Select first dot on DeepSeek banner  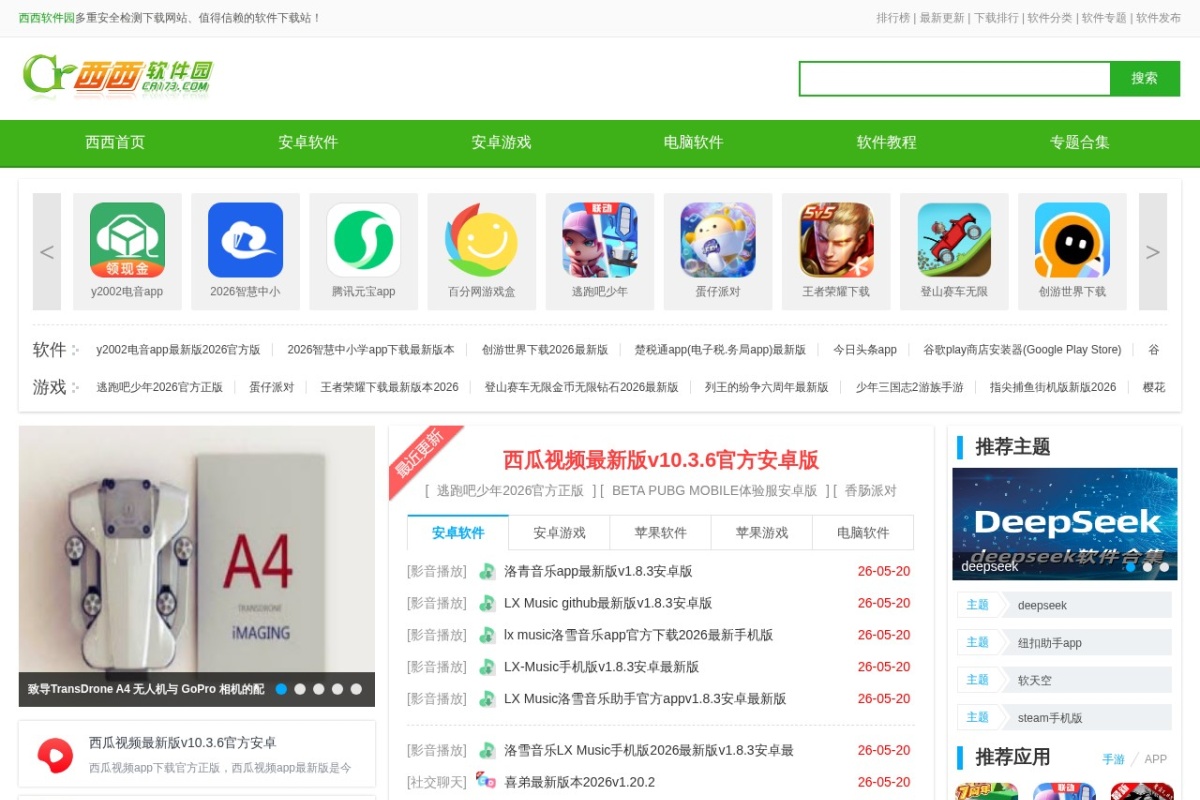1130,567
